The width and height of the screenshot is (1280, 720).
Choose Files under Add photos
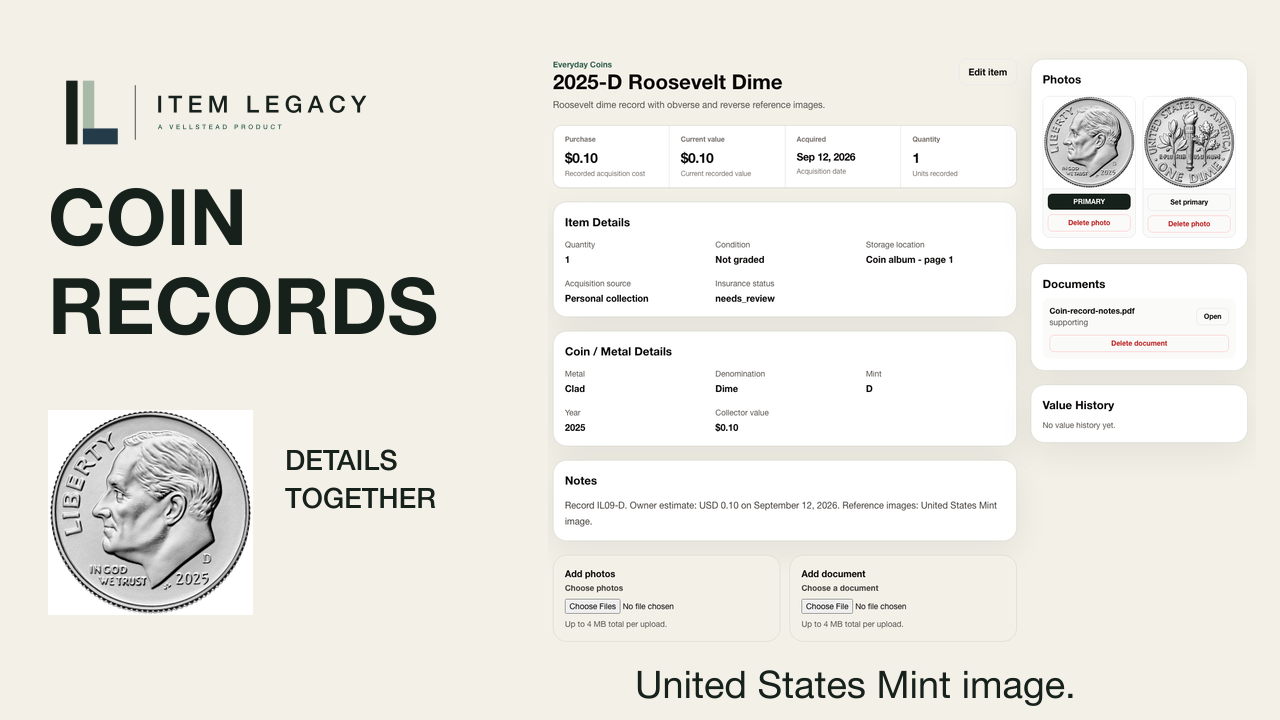pos(592,606)
